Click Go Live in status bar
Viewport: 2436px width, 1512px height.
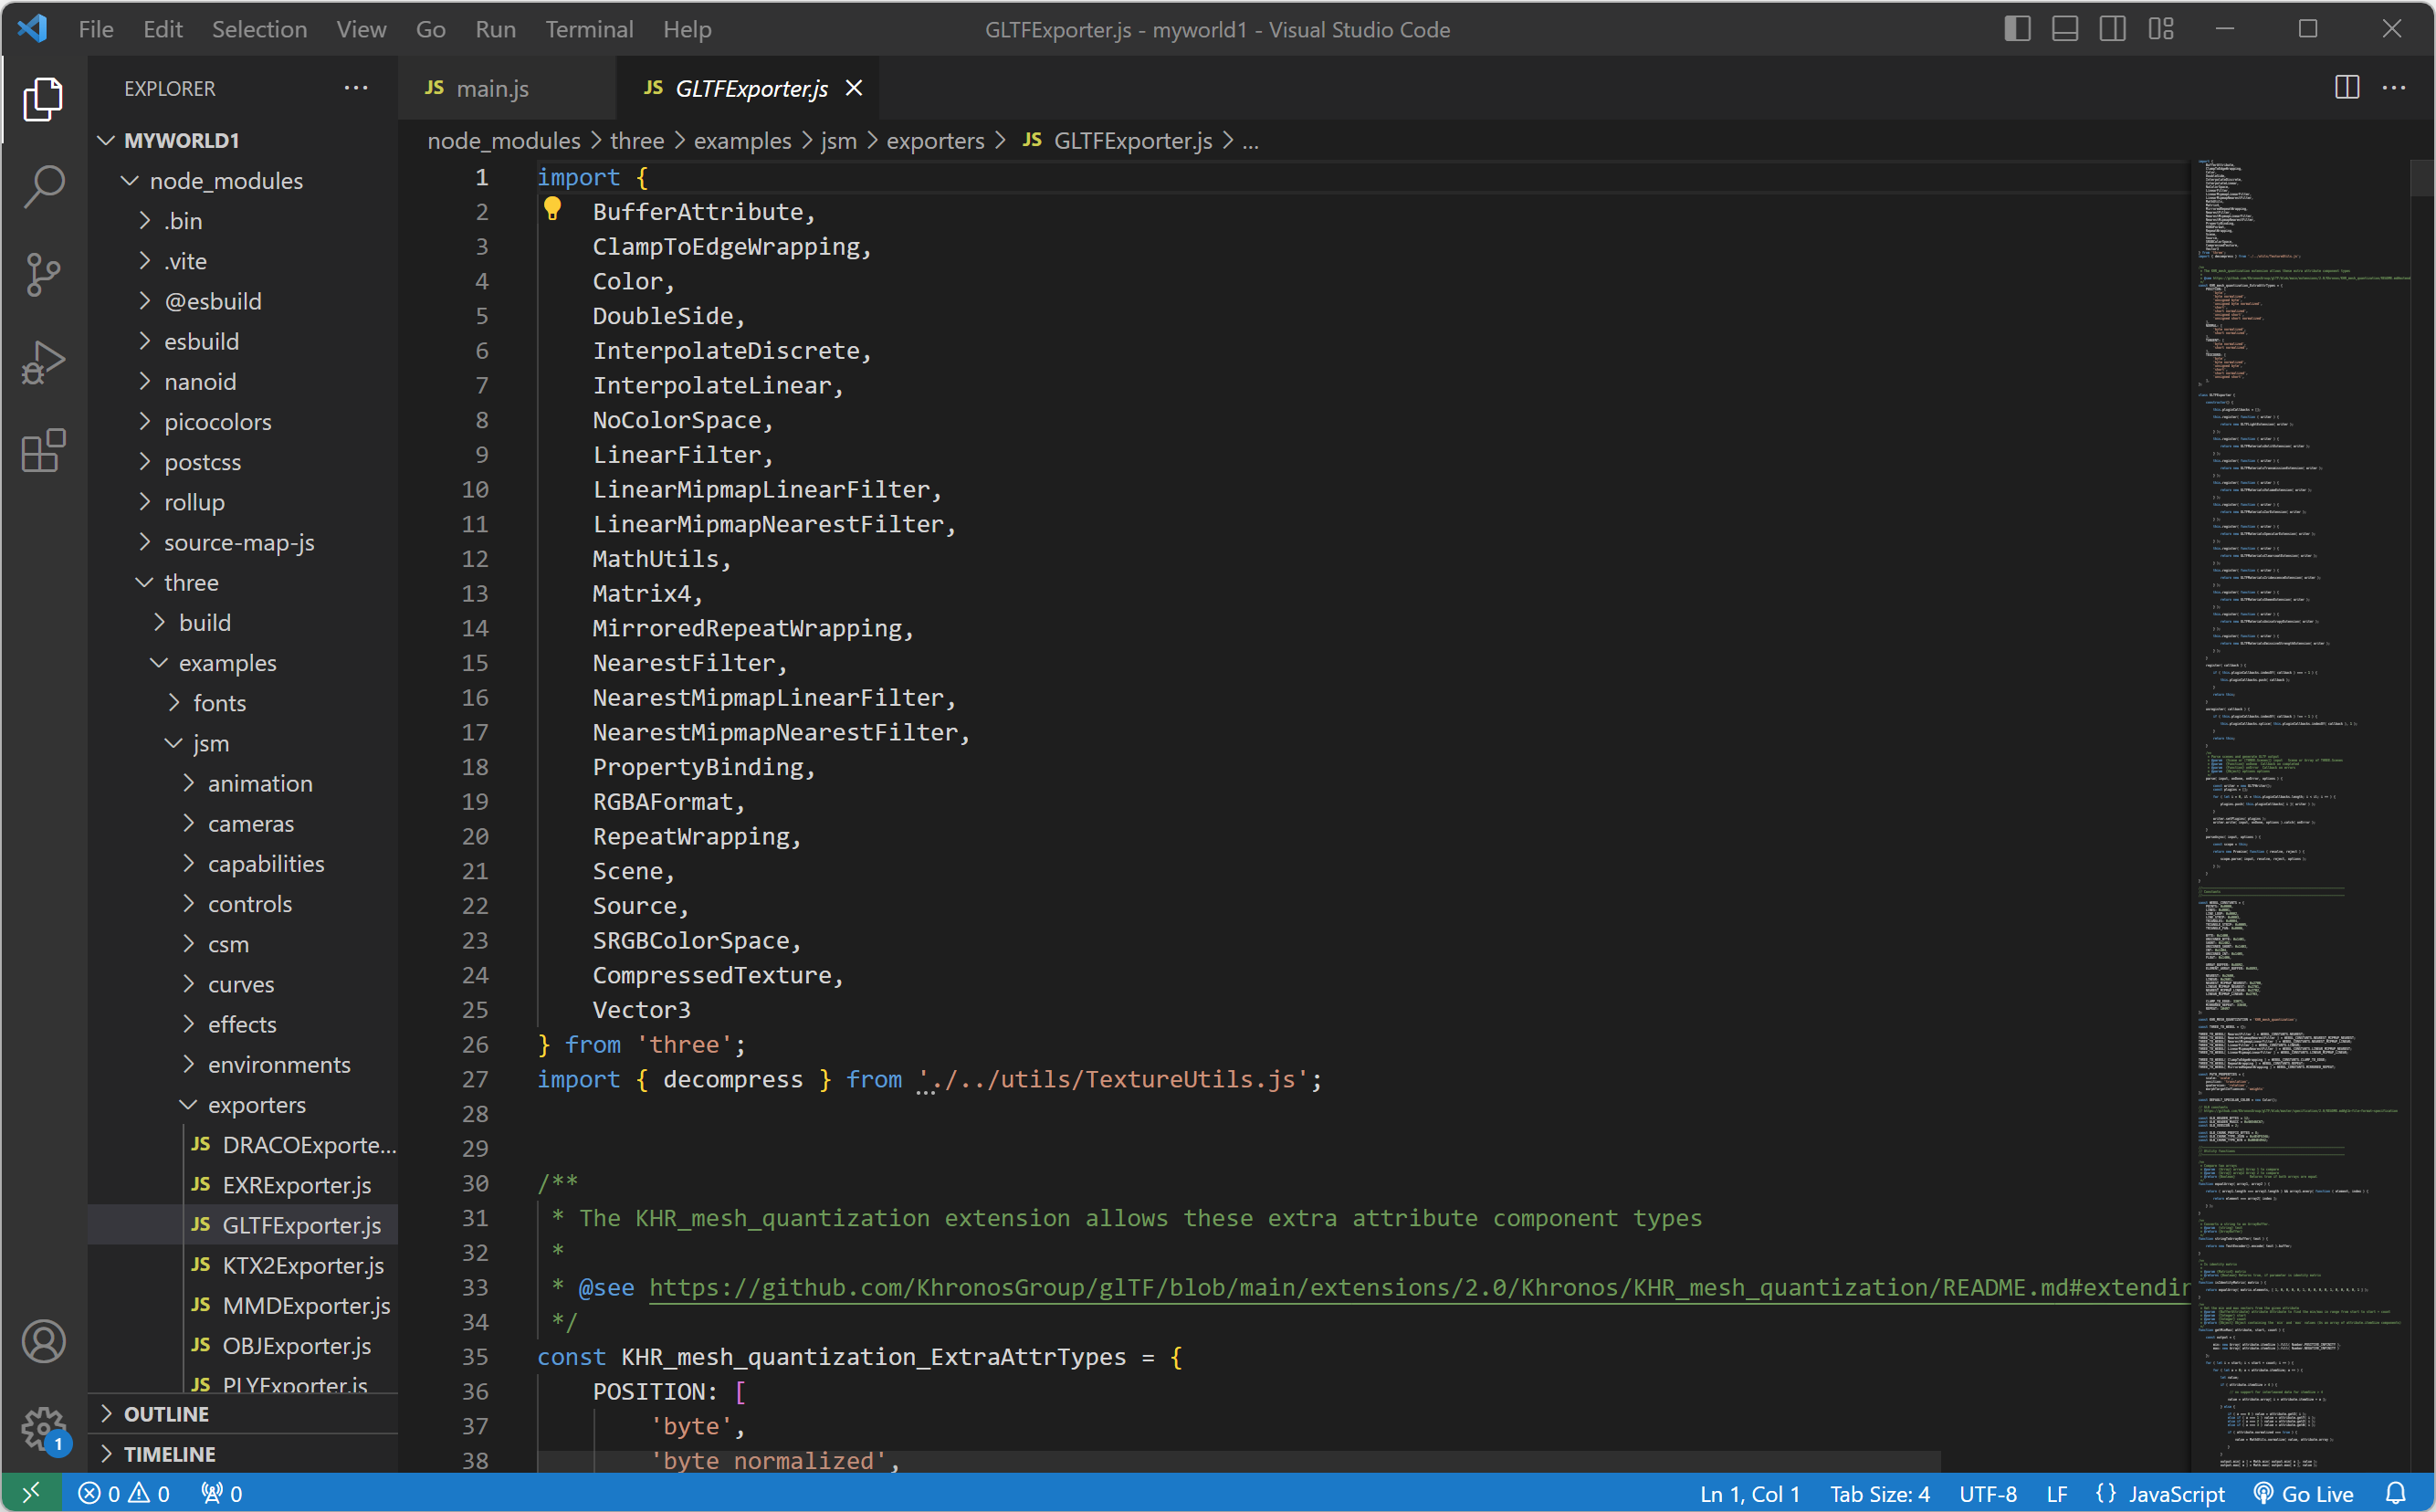pos(2305,1493)
